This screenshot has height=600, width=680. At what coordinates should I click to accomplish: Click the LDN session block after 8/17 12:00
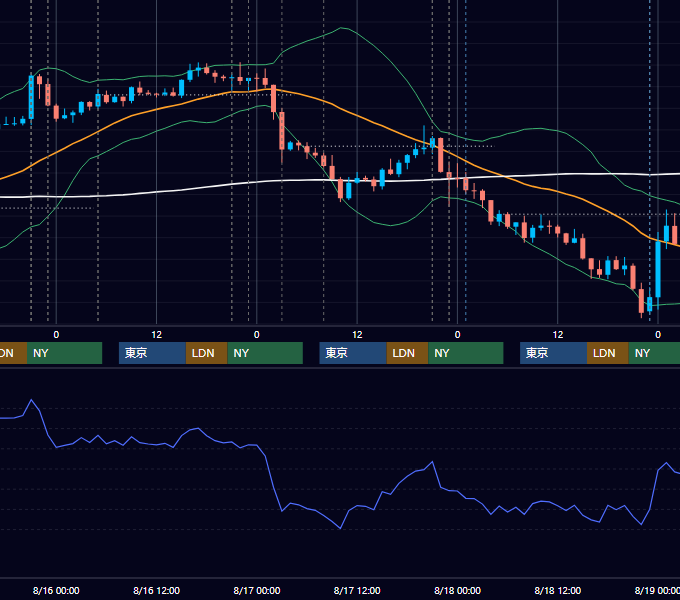point(407,353)
